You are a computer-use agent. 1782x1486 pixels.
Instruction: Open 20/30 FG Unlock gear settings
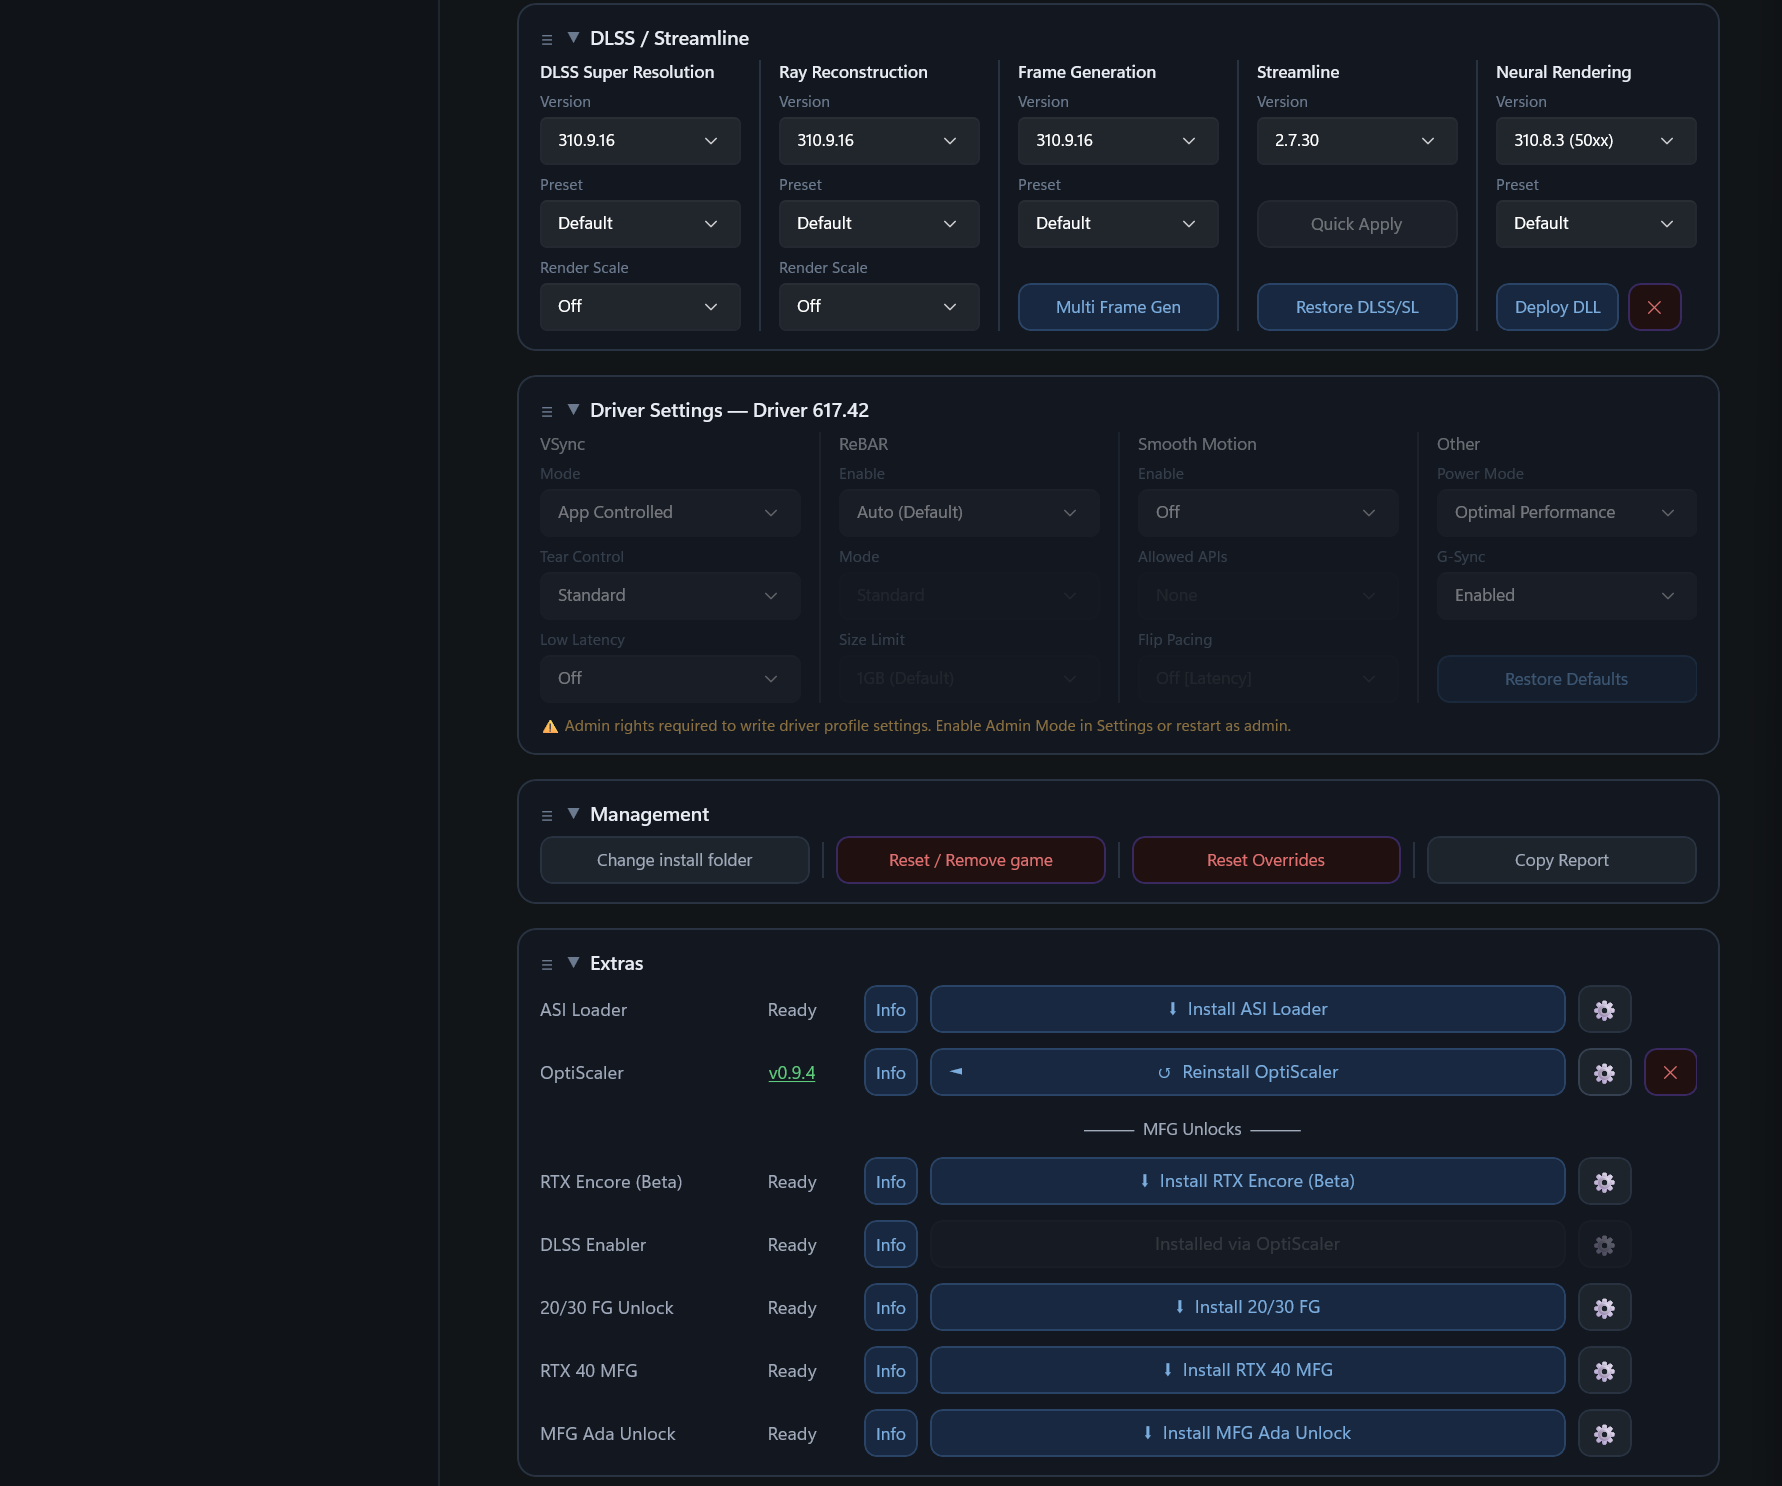point(1604,1308)
